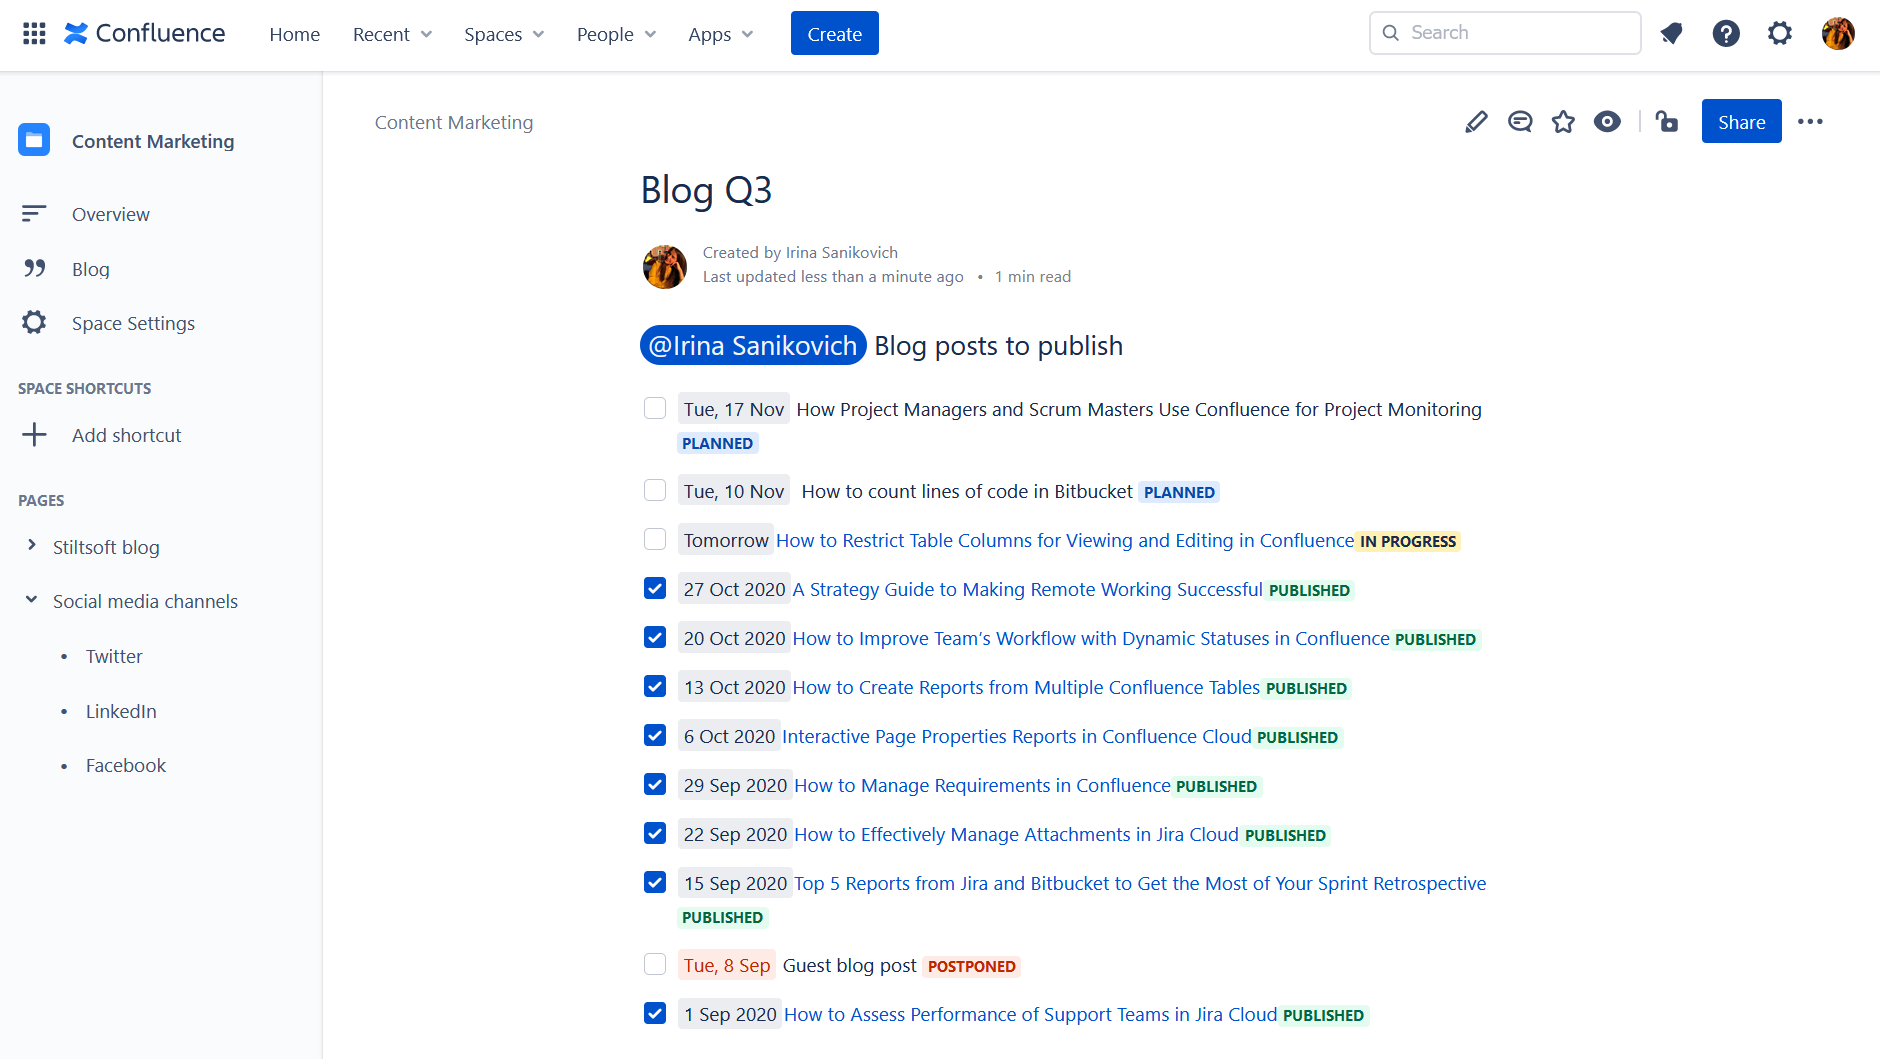The height and width of the screenshot is (1059, 1880).
Task: Click the POSTPONED status label
Action: pyautogui.click(x=972, y=966)
